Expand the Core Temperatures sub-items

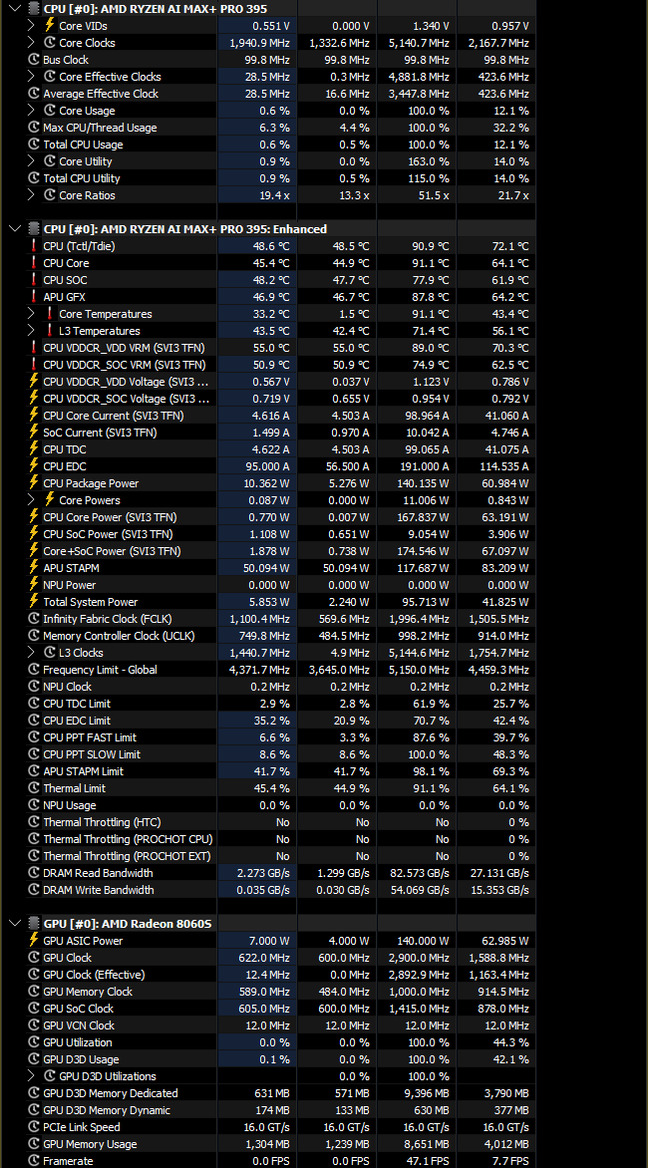[x=31, y=314]
